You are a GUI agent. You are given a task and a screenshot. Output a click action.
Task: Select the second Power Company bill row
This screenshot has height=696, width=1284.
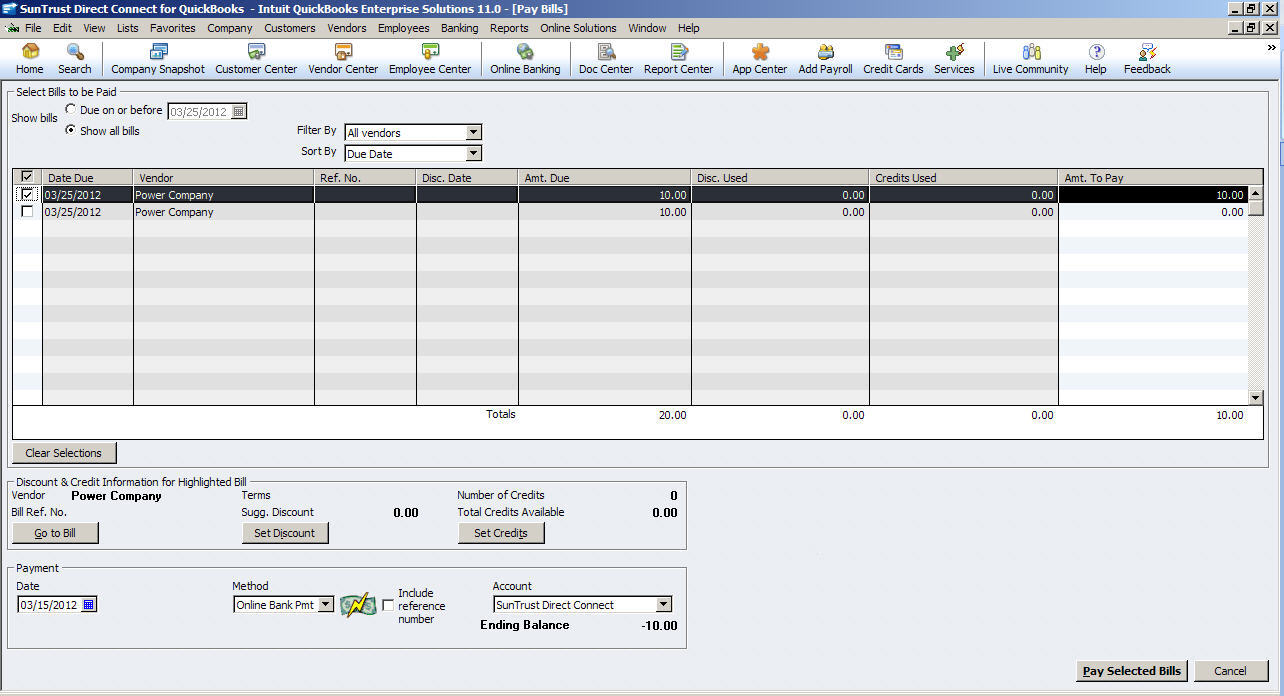coord(630,212)
